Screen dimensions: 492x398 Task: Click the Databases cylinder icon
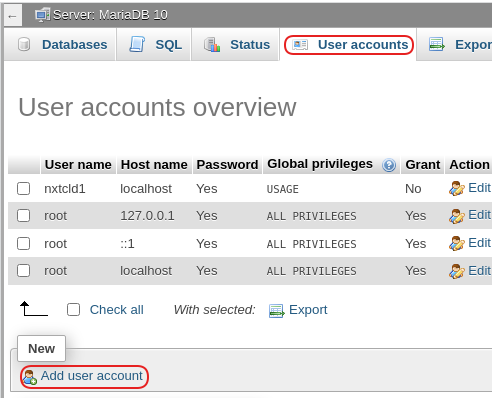point(24,45)
